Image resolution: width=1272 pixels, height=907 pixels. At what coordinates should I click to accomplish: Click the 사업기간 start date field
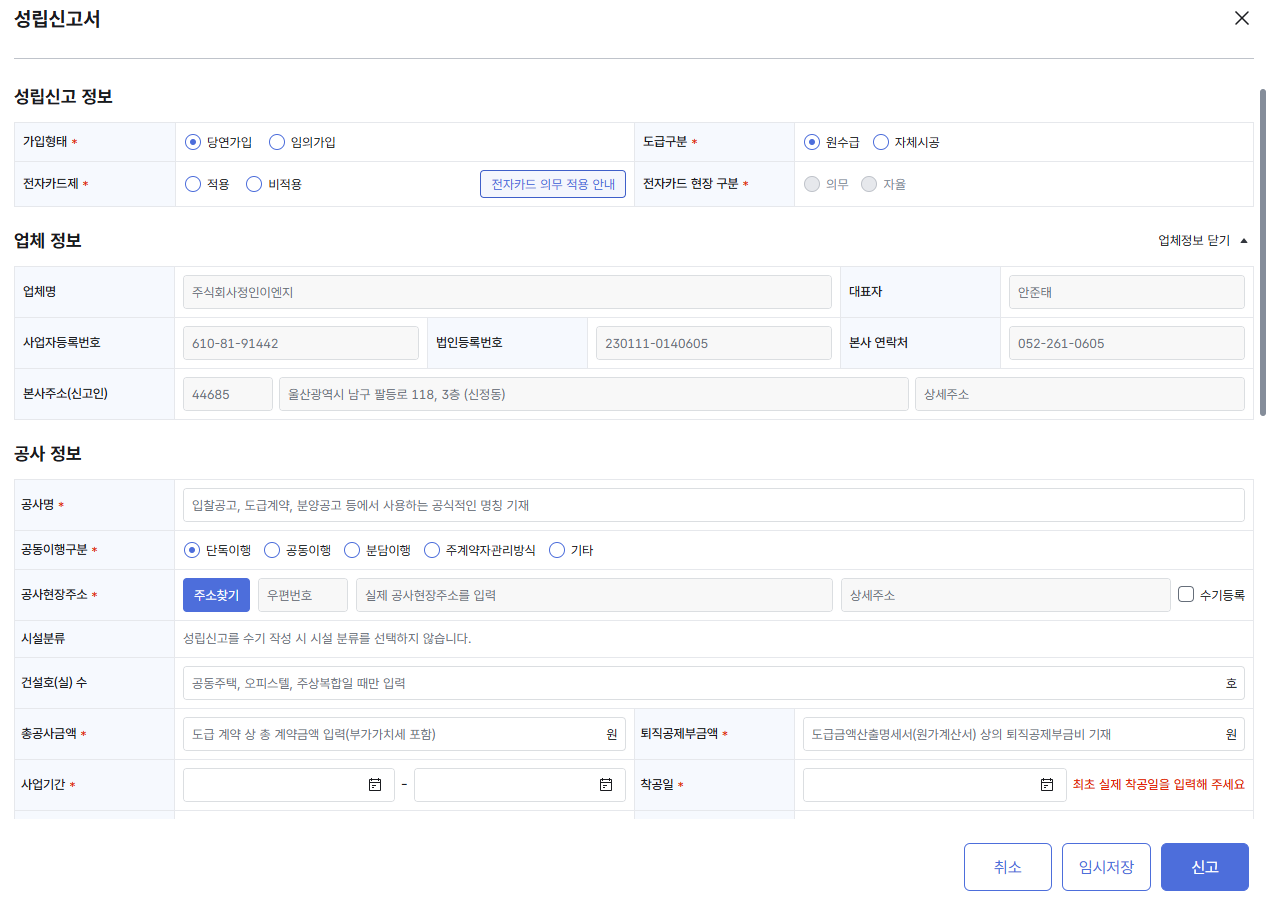[x=289, y=785]
